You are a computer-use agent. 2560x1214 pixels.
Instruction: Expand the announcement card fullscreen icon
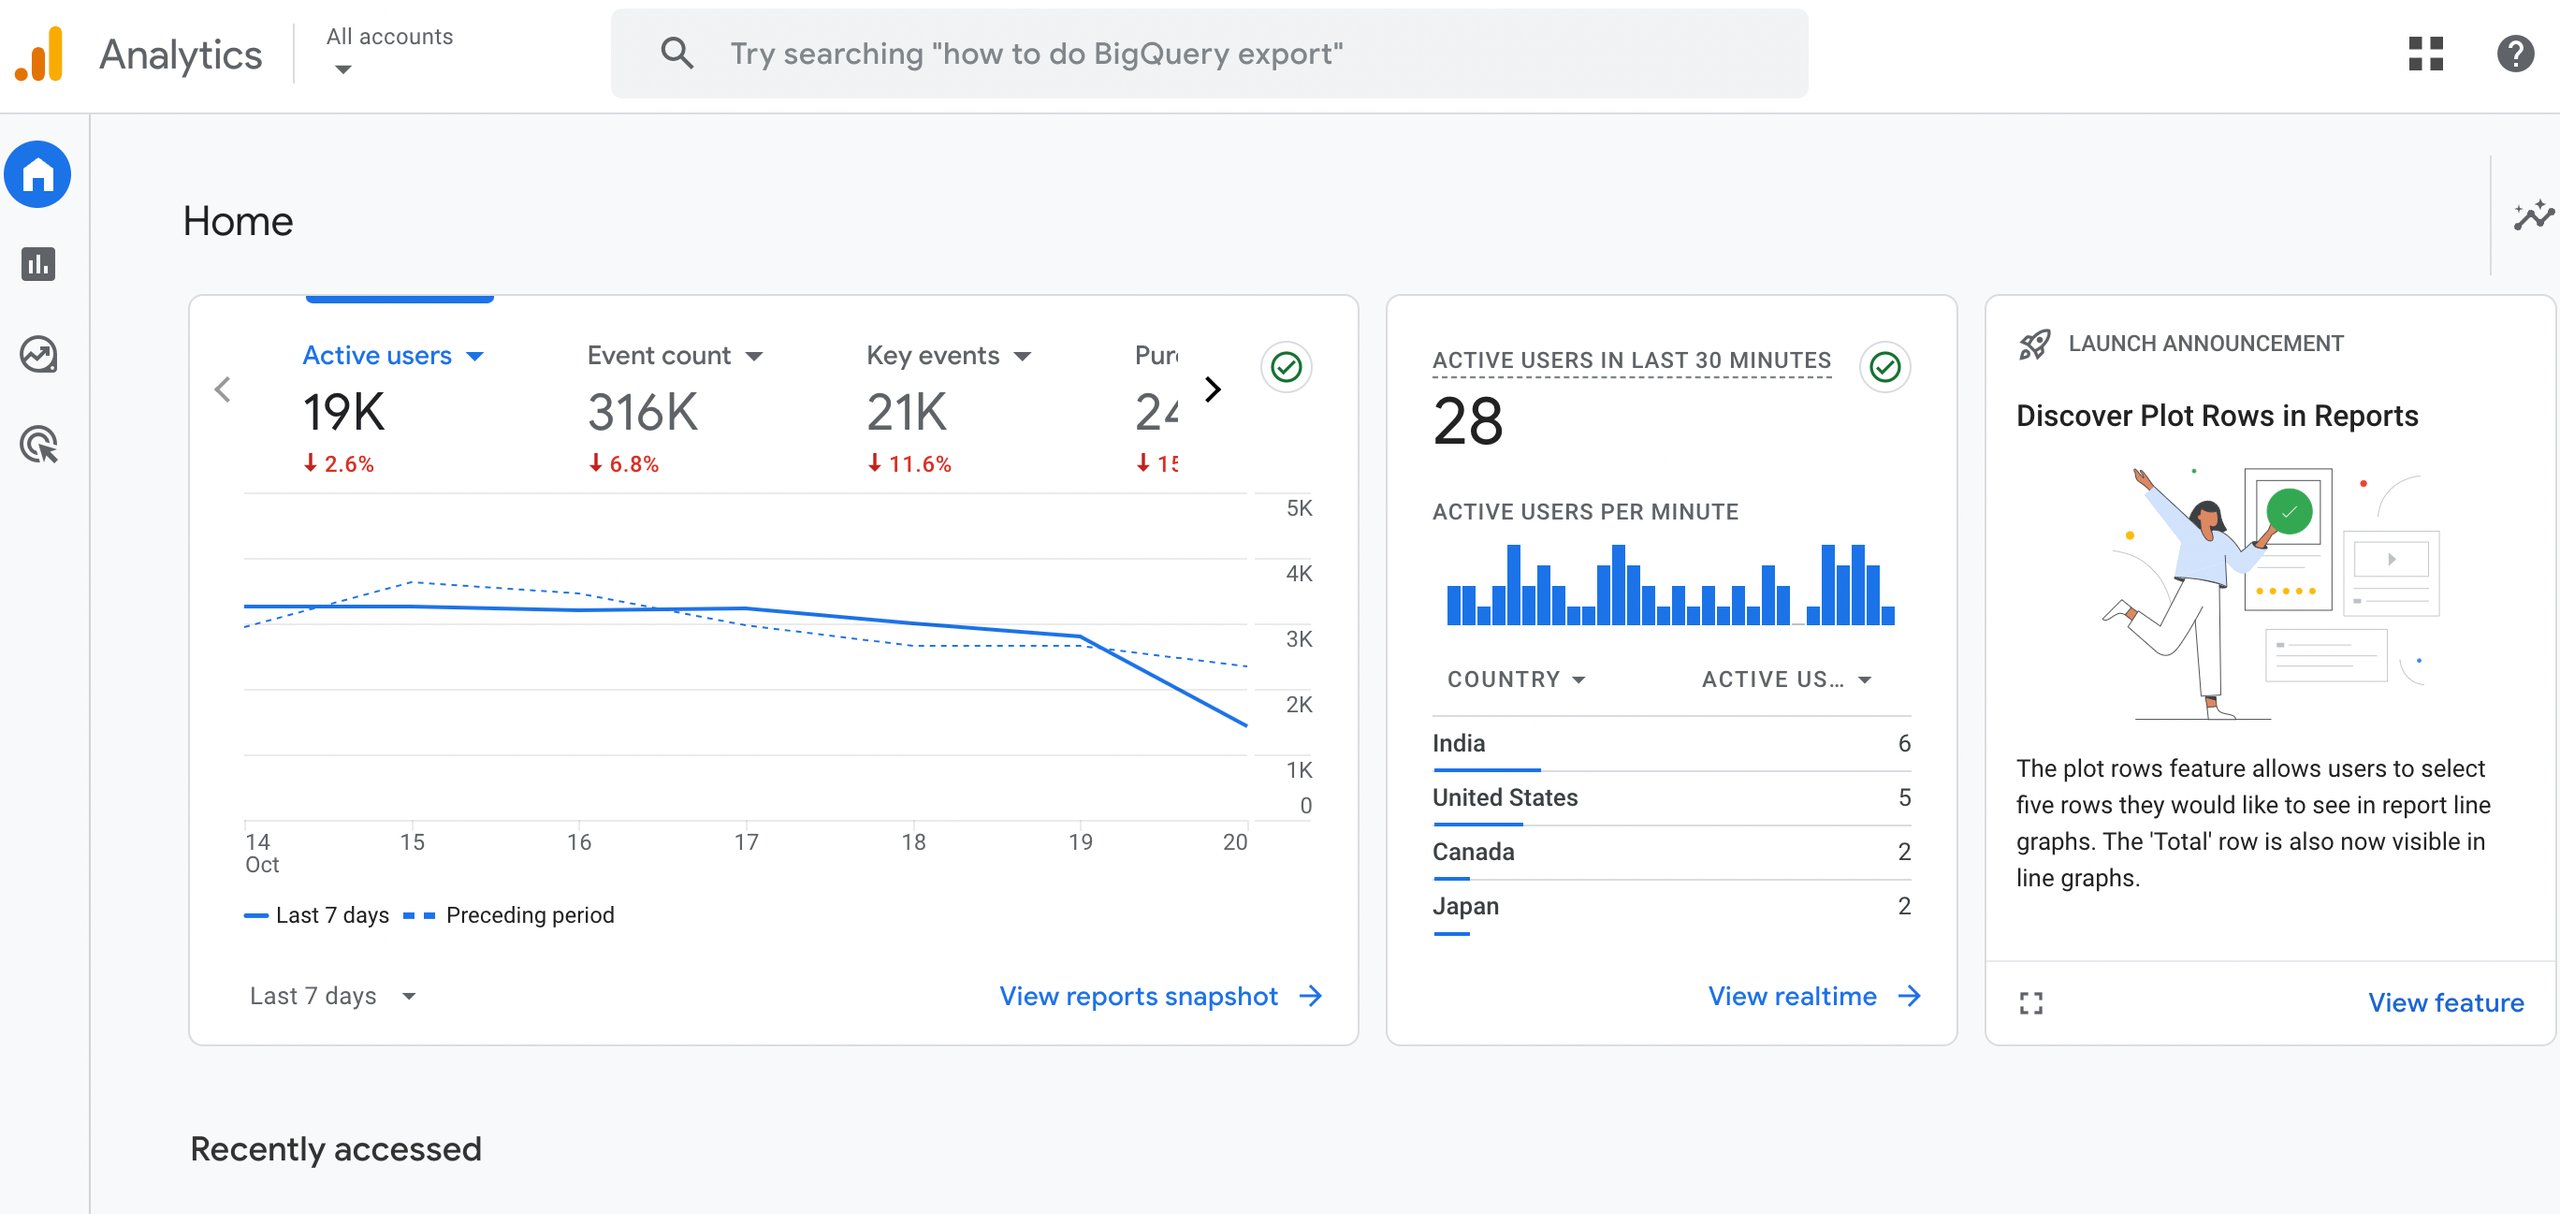coord(2031,1003)
